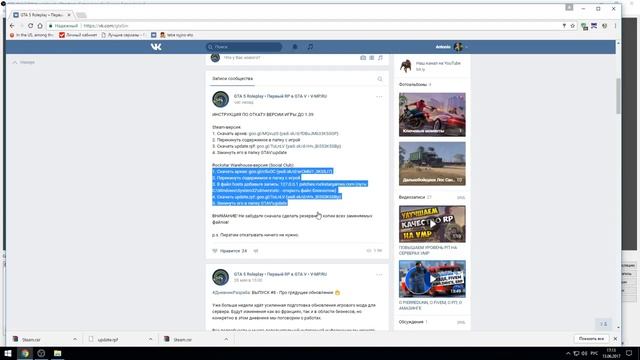Open the three-dot menu of the second post
The width and height of the screenshot is (640, 360).
tap(379, 275)
